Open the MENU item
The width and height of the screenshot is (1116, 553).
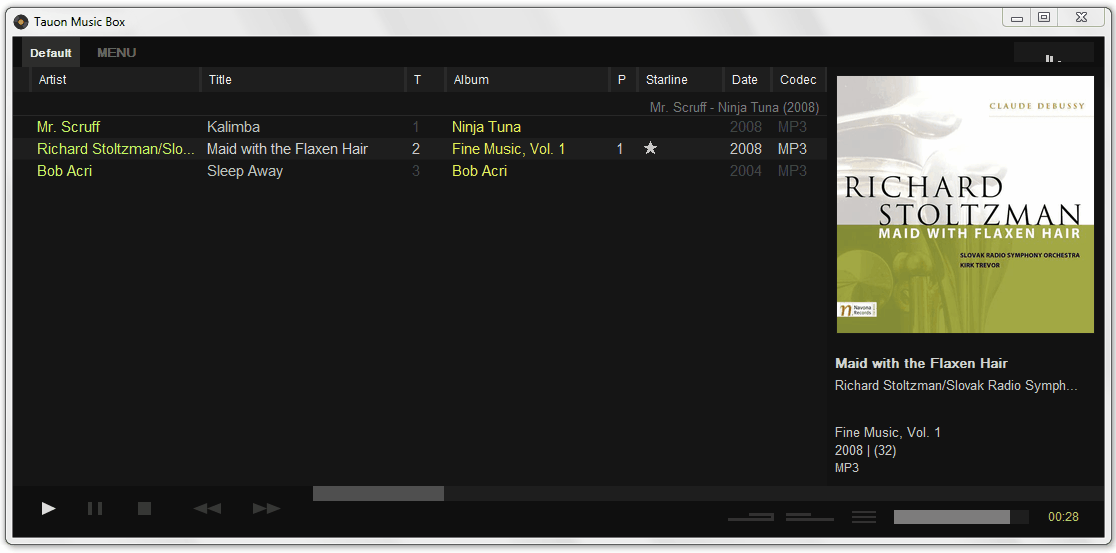pyautogui.click(x=117, y=53)
